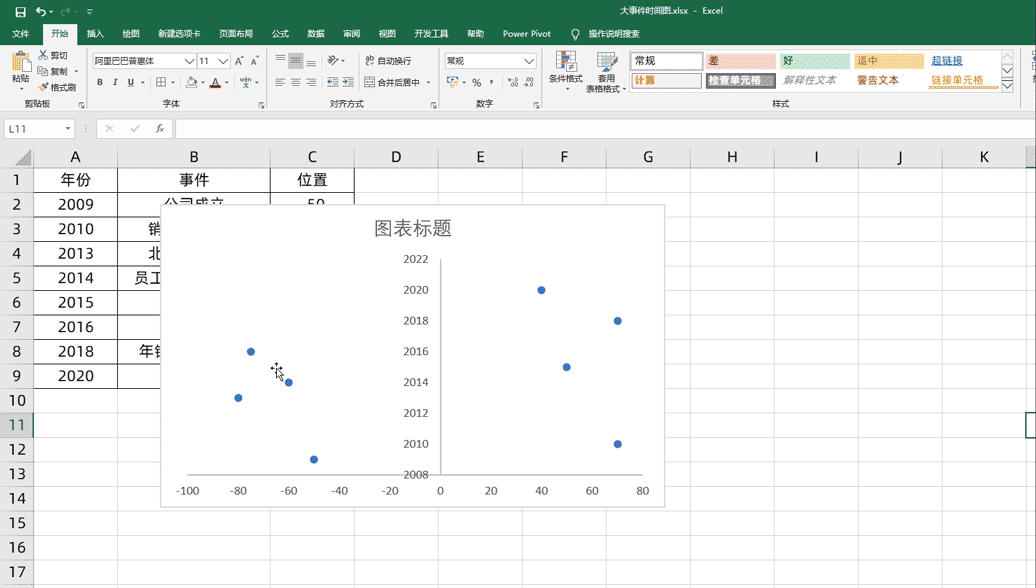
Task: Click the increase decimal icon
Action: 513,82
